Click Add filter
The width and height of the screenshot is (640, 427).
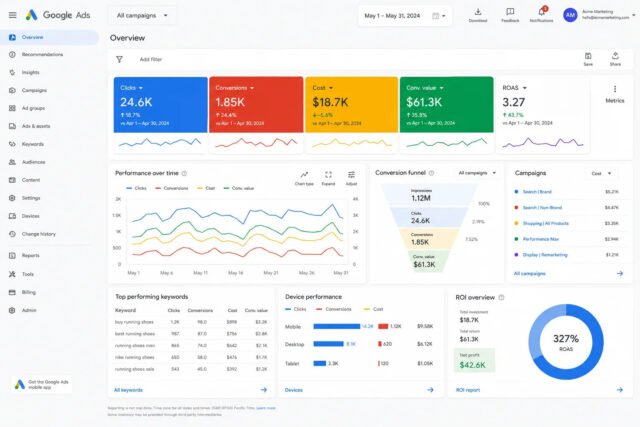[x=151, y=60]
